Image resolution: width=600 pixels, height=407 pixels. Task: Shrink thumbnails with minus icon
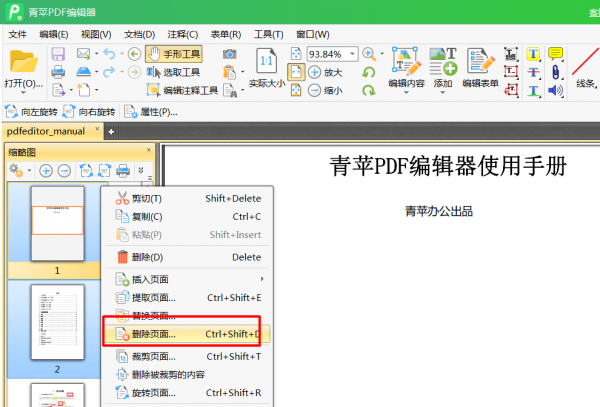pyautogui.click(x=64, y=171)
